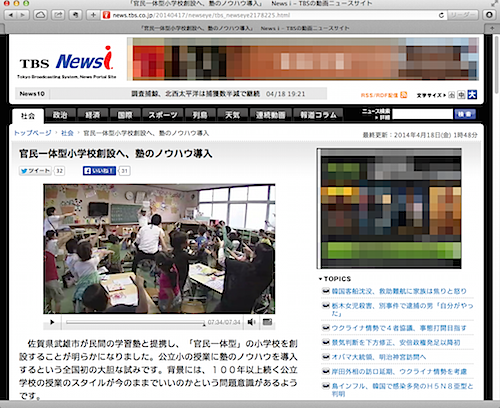Go back using Safari's back arrow
Screen dimensions: 500x408
pyautogui.click(x=11, y=15)
